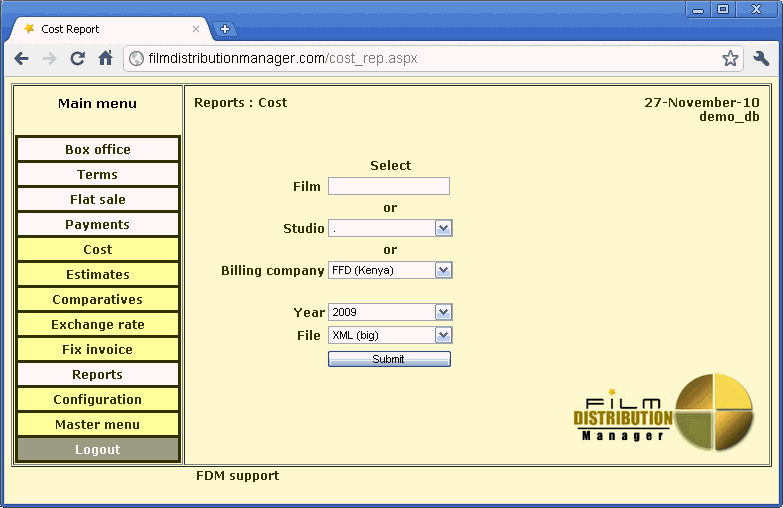Bookmark page with star icon
This screenshot has width=783, height=508.
pyautogui.click(x=730, y=59)
